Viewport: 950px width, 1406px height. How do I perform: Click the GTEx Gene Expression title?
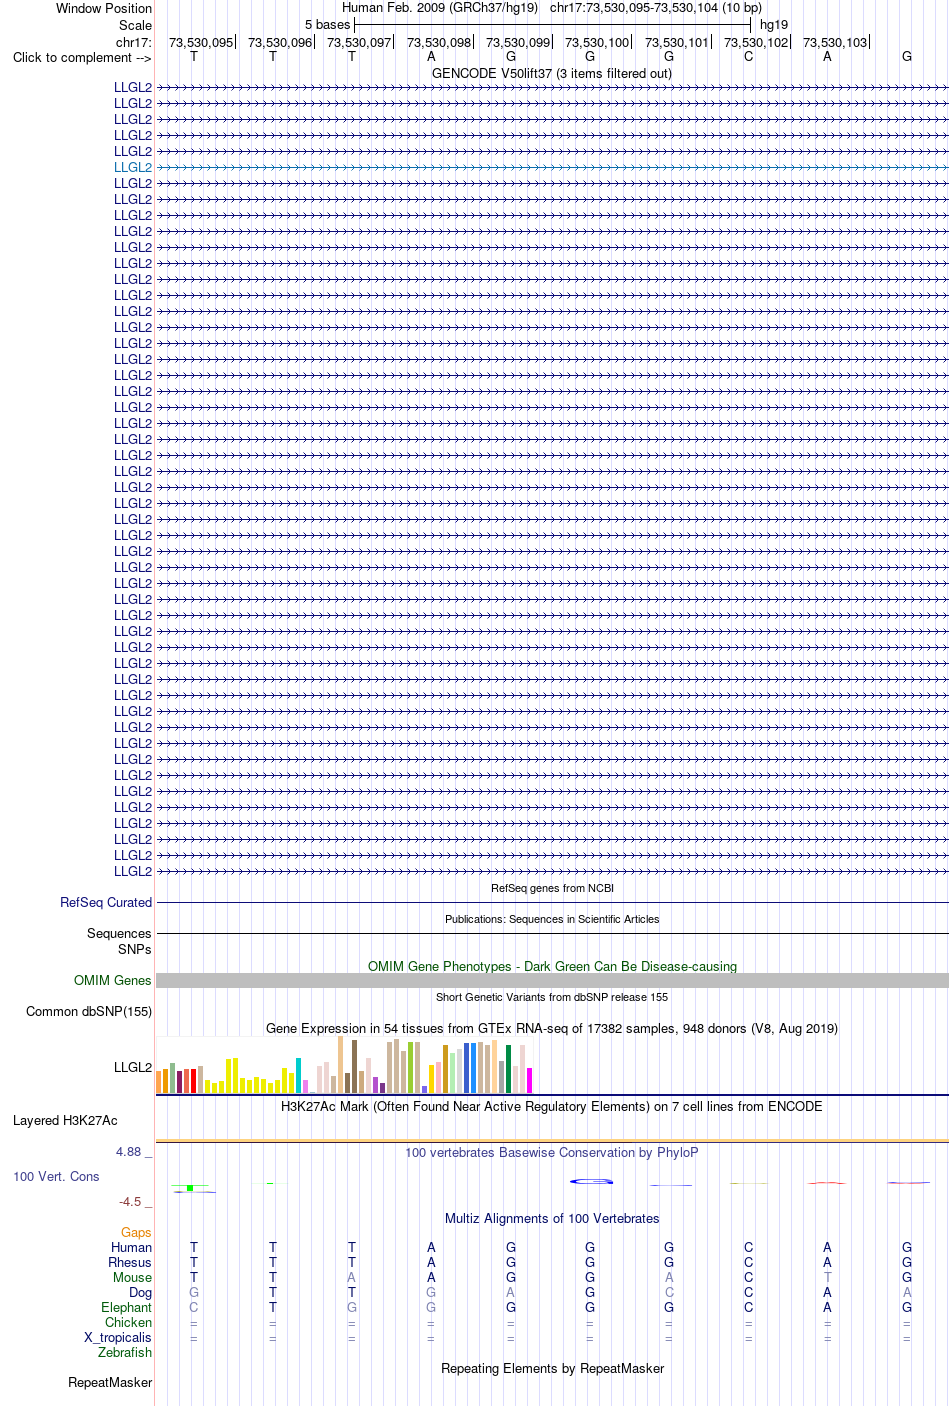click(x=552, y=1028)
